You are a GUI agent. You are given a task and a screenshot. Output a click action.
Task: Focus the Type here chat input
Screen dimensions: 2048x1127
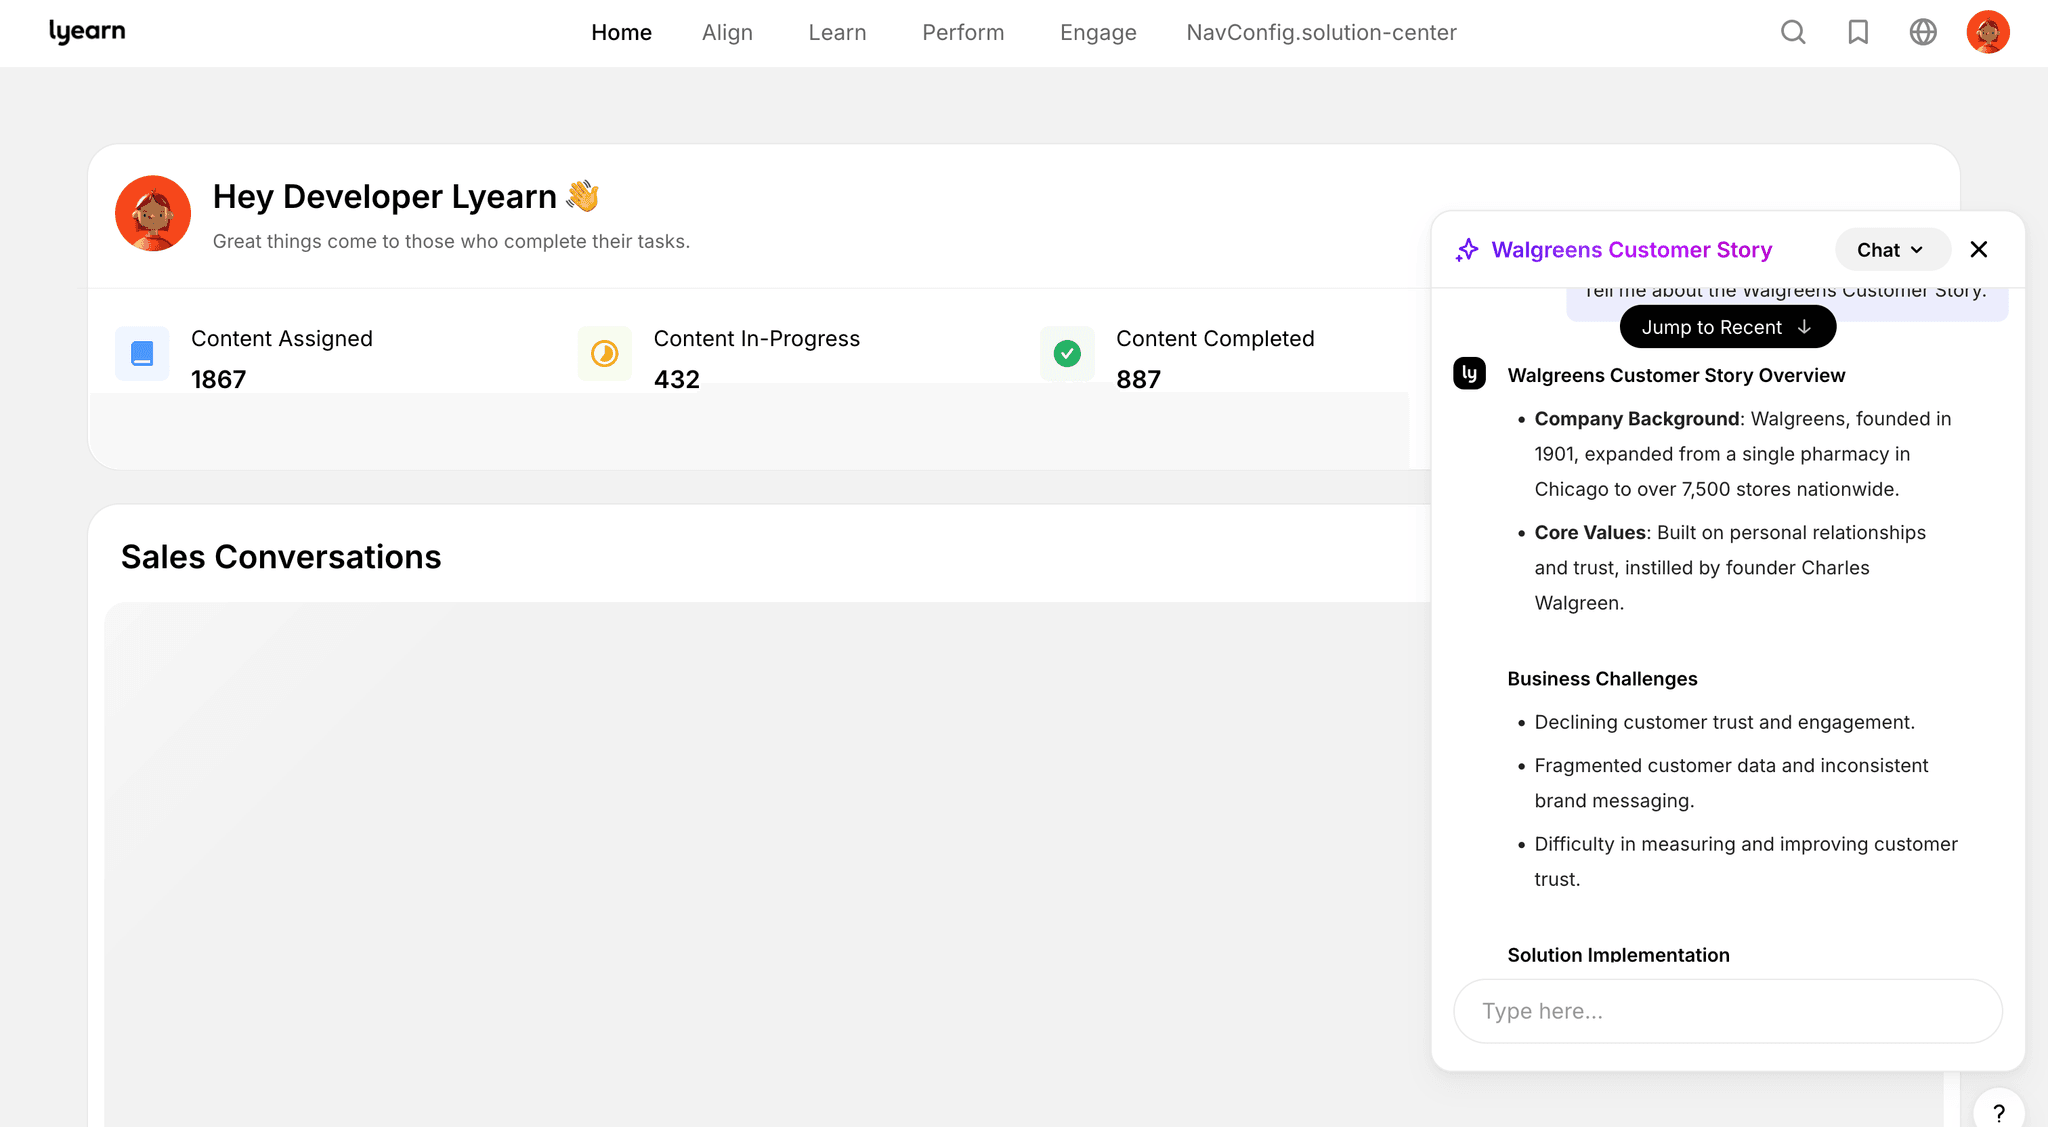click(x=1727, y=1011)
